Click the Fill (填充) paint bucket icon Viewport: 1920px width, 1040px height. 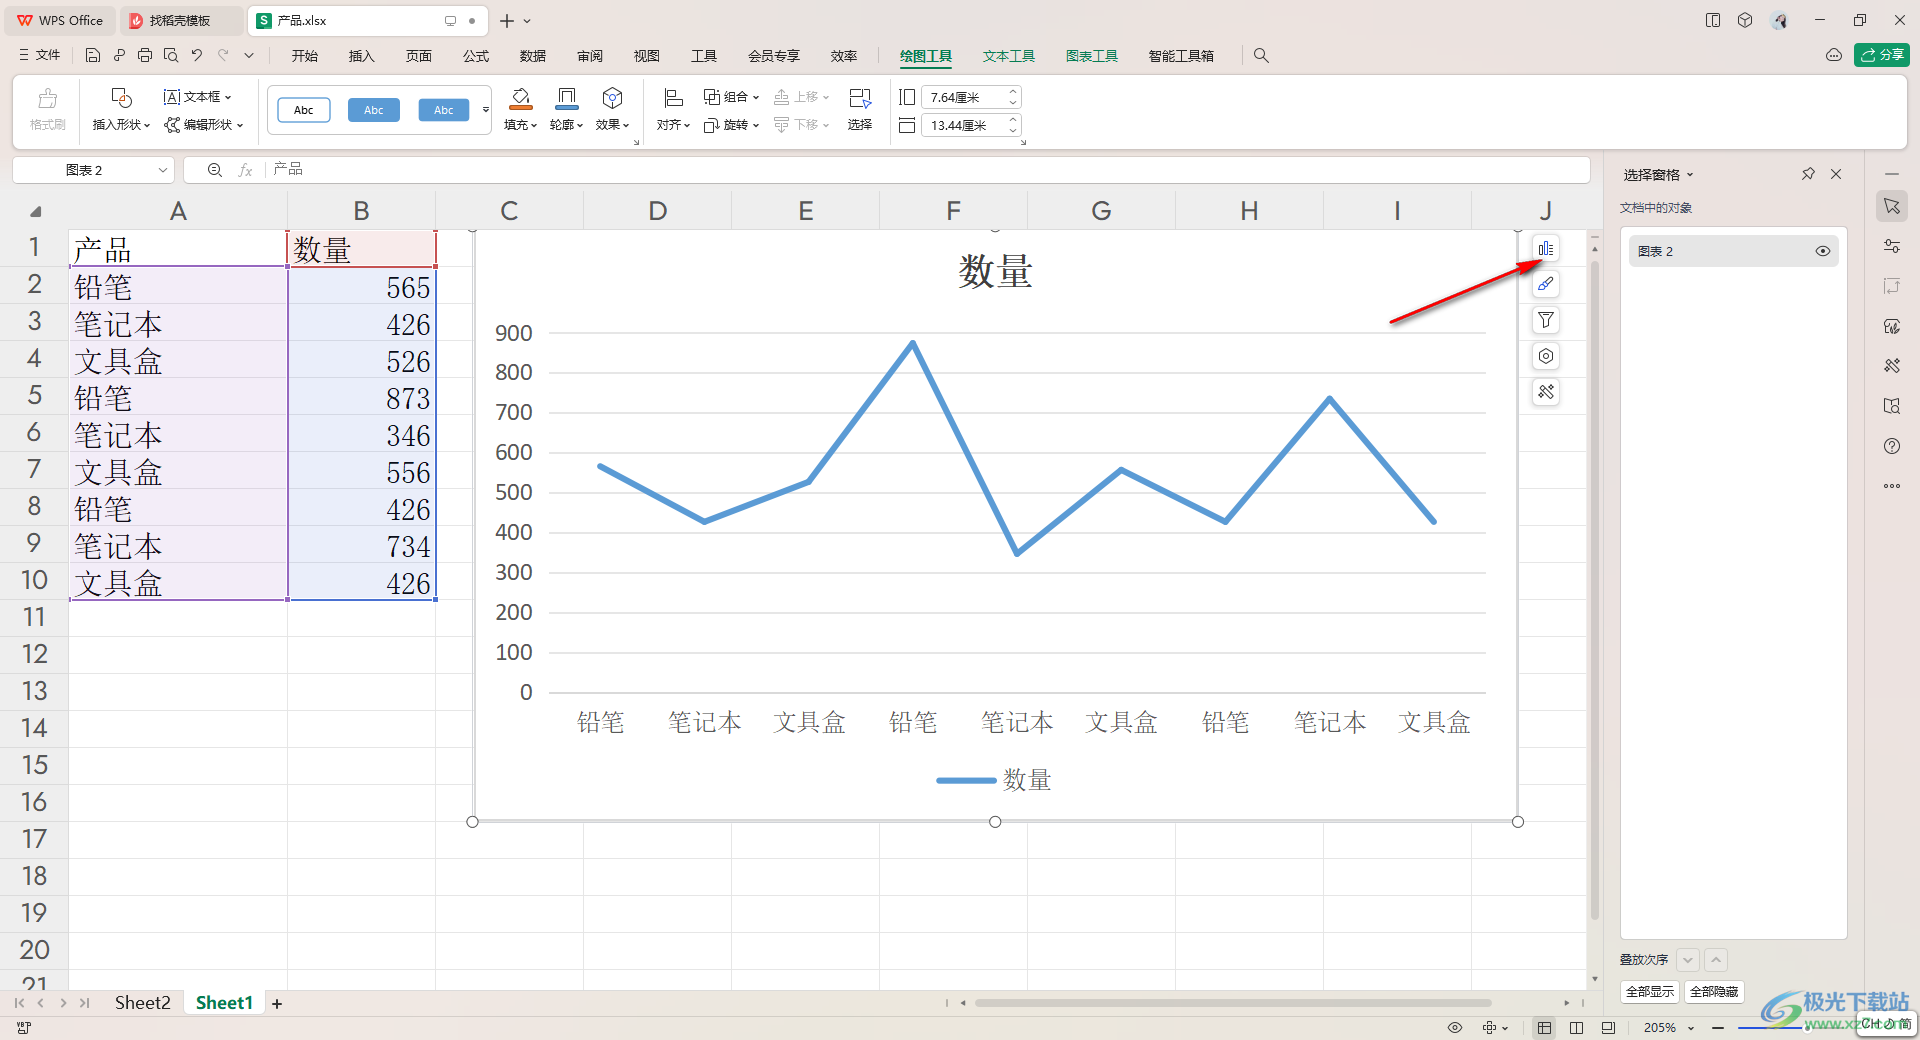(520, 98)
